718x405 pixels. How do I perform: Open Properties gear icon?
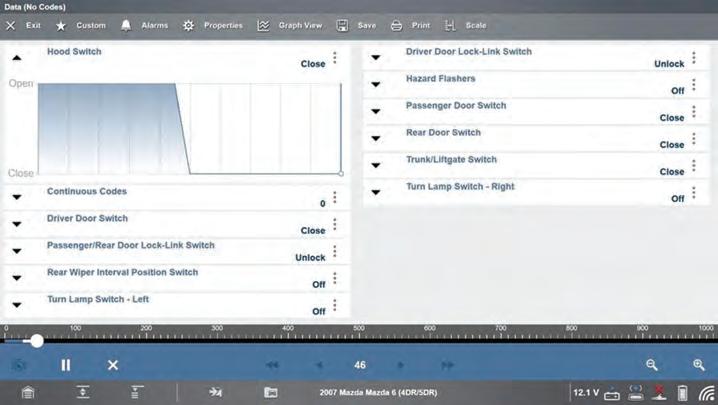coord(188,26)
